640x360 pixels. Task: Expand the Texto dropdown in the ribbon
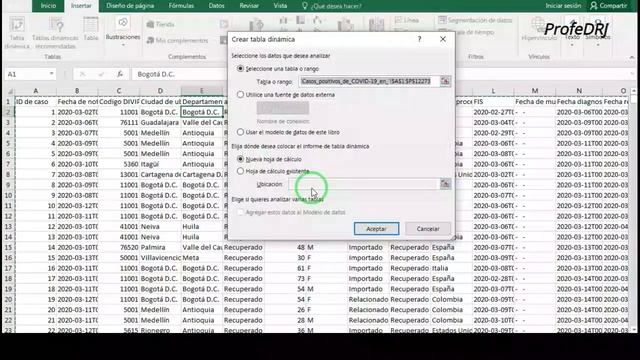click(572, 44)
